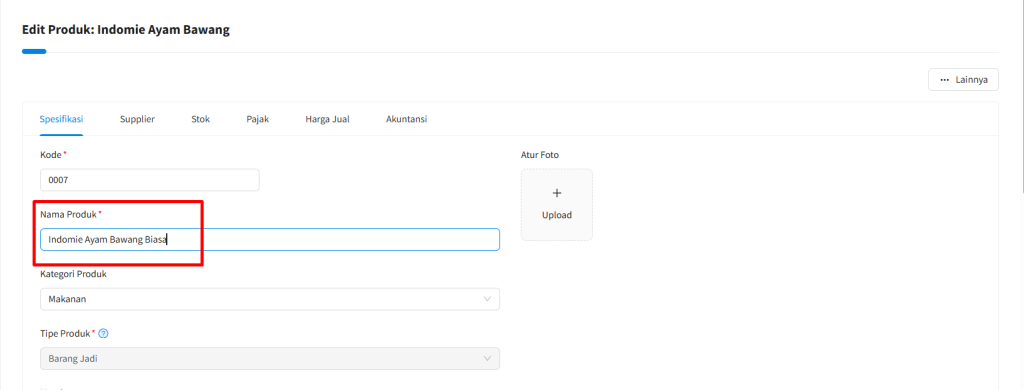Switch to the Spesifikasi tab
This screenshot has height=390, width=1024.
click(61, 120)
